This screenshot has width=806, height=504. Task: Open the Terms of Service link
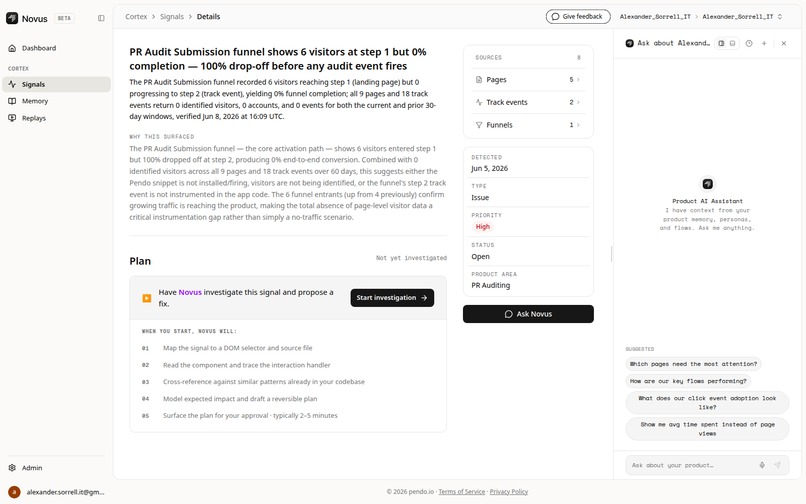coord(462,492)
